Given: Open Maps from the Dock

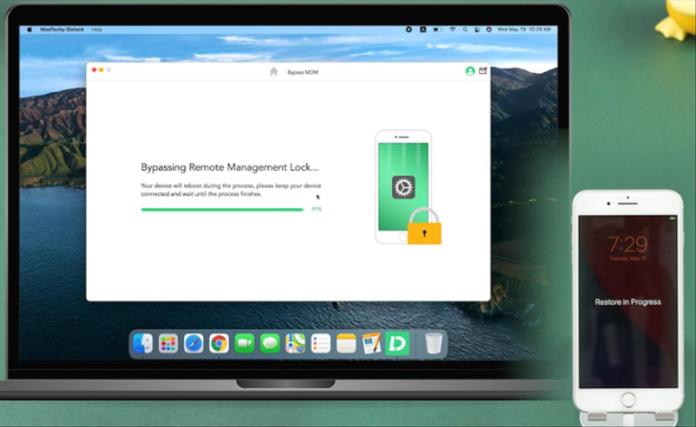Looking at the screenshot, I should pyautogui.click(x=295, y=344).
